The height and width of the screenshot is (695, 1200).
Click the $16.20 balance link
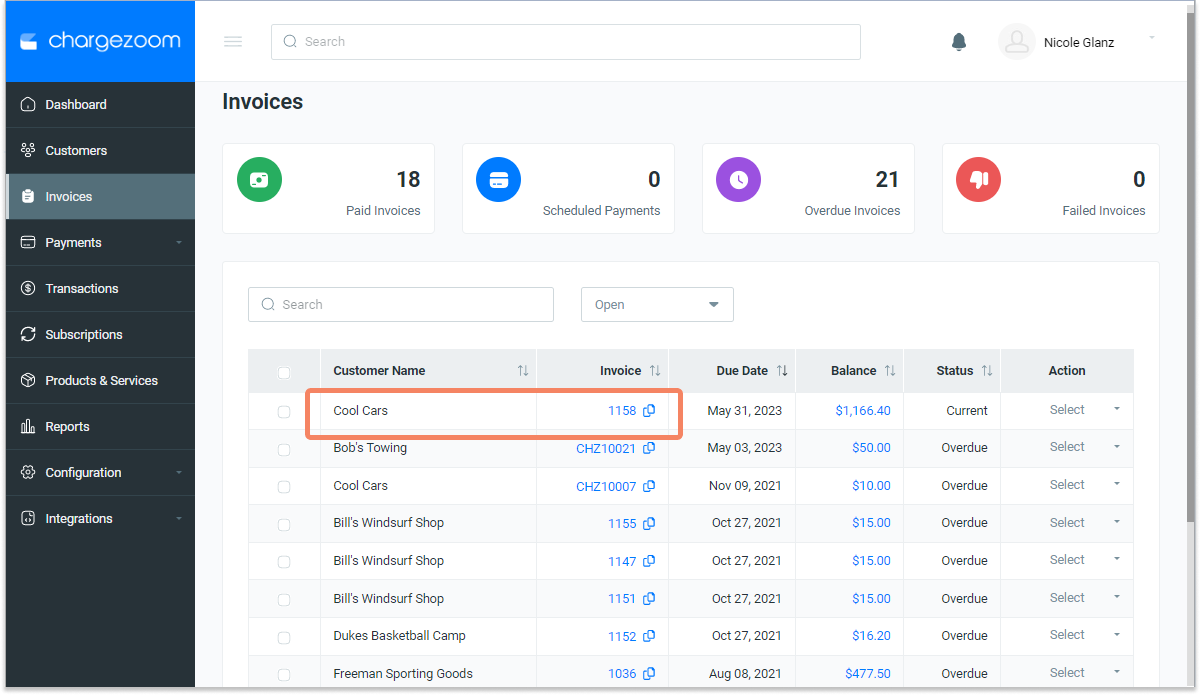point(871,636)
